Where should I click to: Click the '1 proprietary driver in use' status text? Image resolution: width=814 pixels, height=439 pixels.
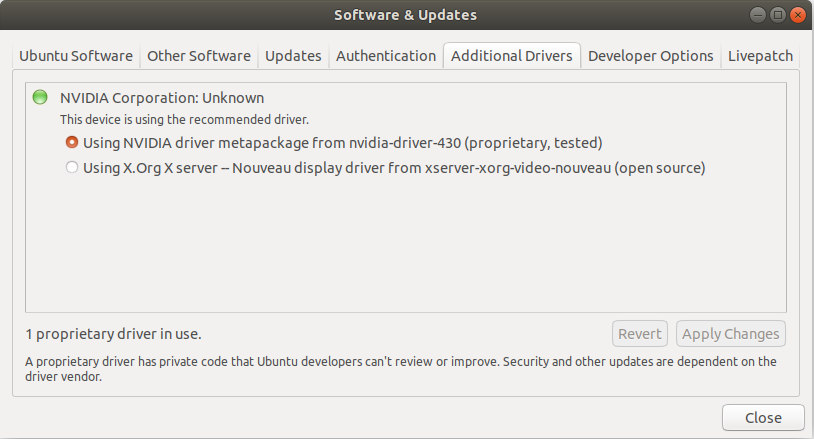coord(119,334)
